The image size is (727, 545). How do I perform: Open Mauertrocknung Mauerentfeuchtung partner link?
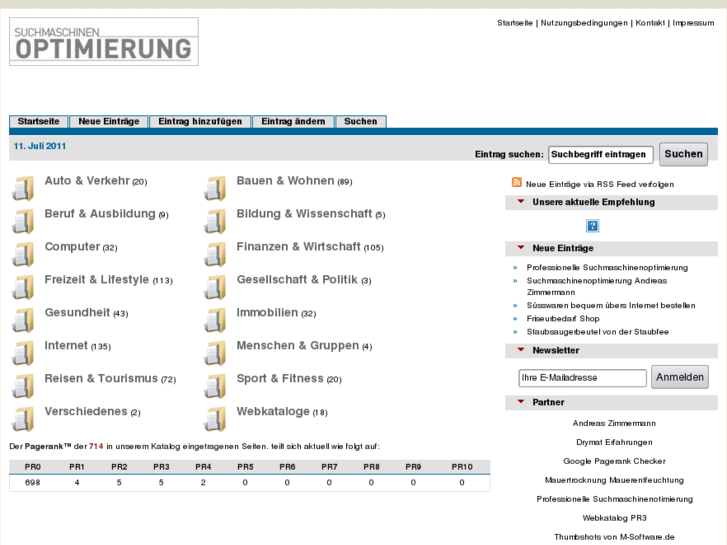click(x=614, y=481)
